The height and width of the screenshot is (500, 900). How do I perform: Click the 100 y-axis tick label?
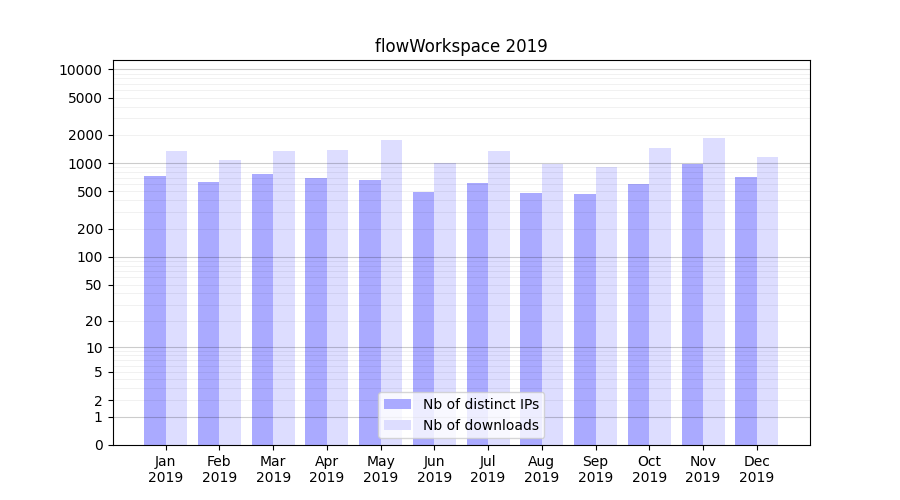click(x=90, y=257)
